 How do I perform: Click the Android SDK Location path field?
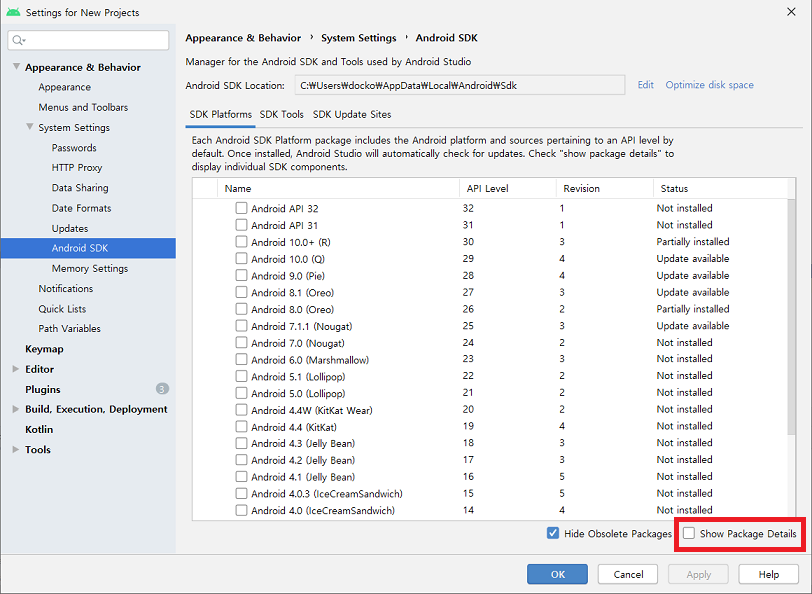pos(460,85)
